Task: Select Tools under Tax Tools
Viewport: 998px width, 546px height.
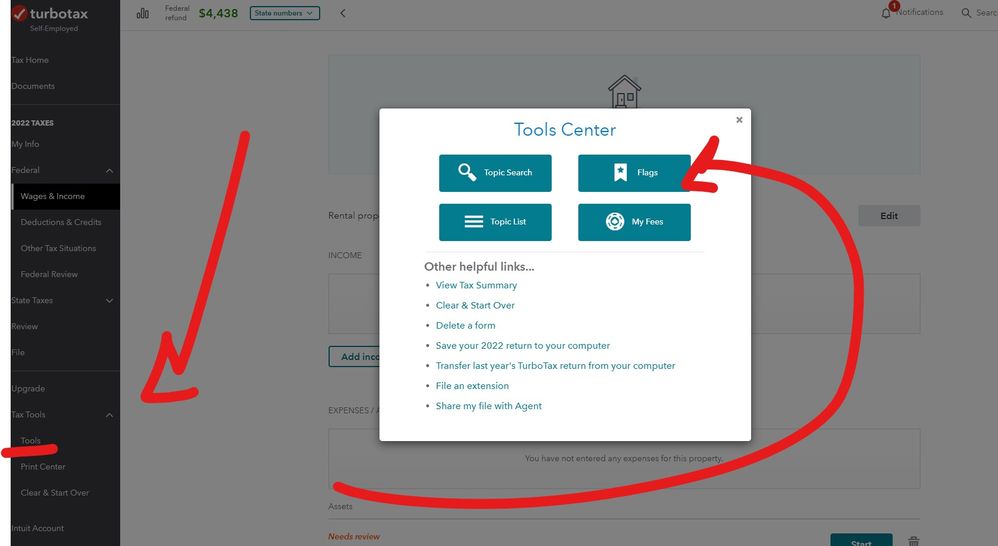Action: click(x=31, y=440)
